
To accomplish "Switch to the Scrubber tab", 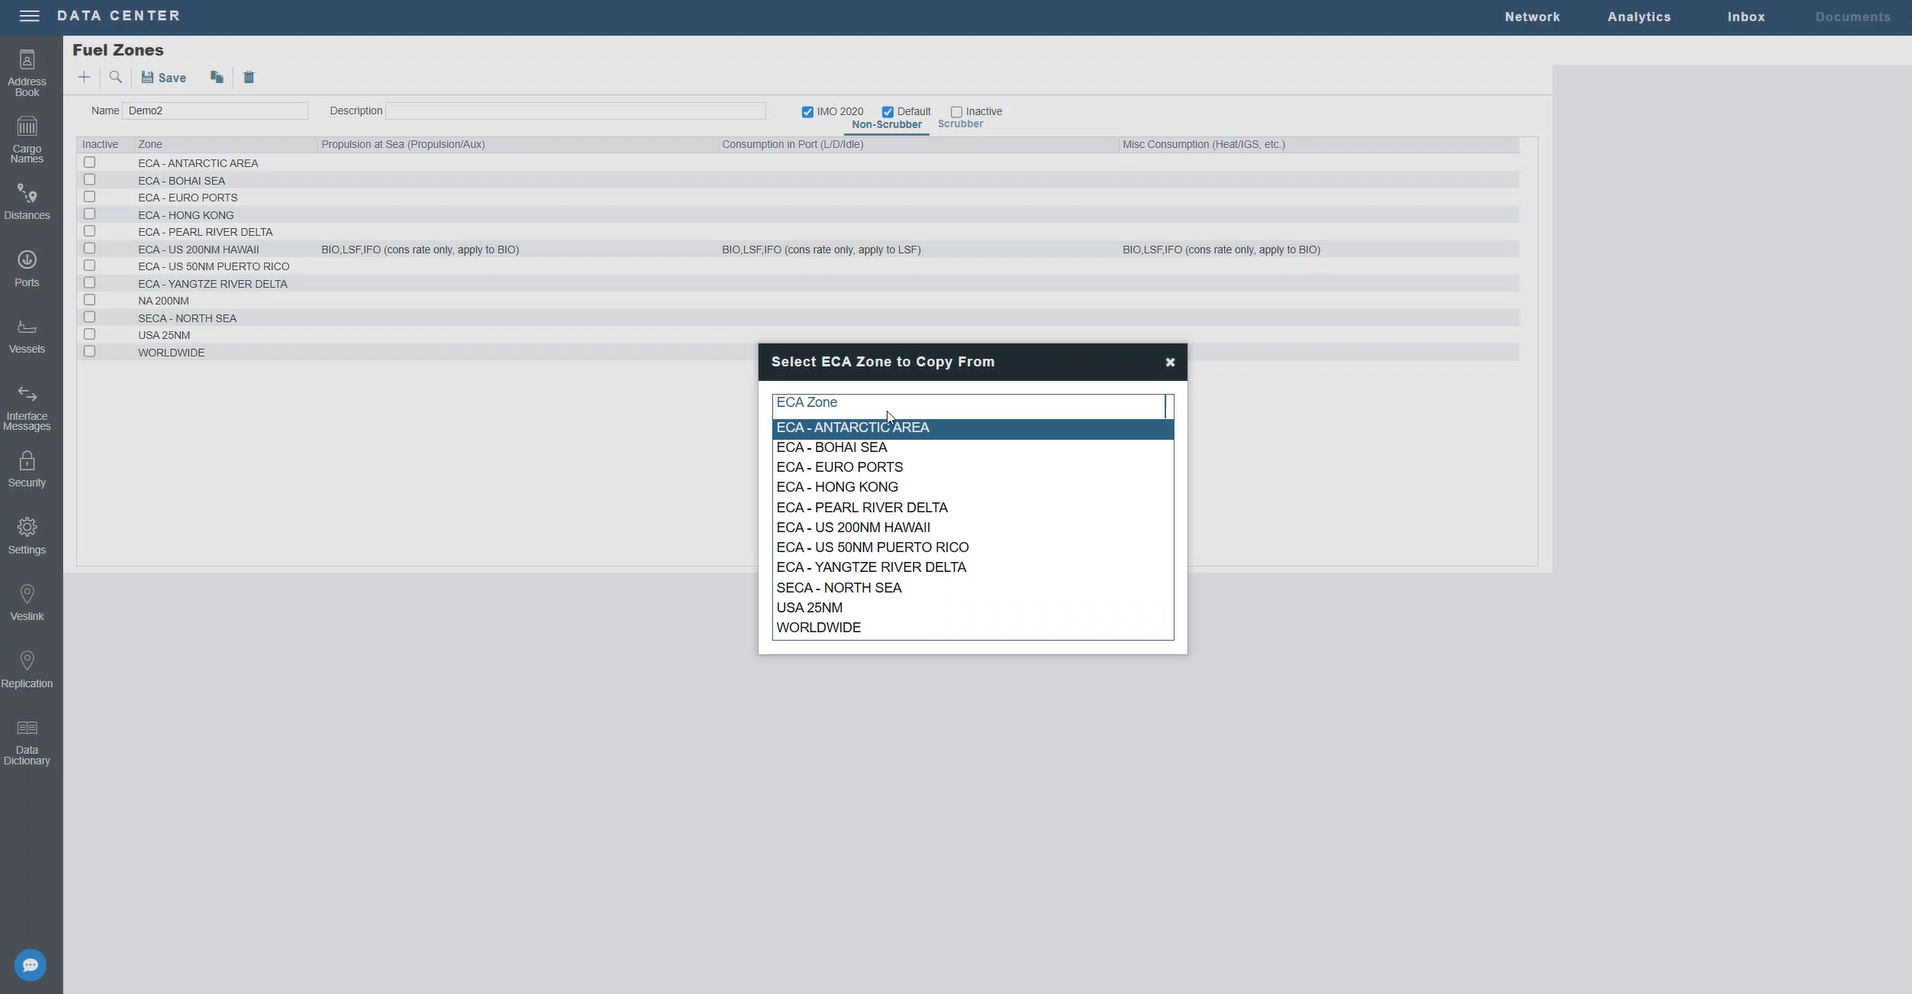I will point(960,124).
